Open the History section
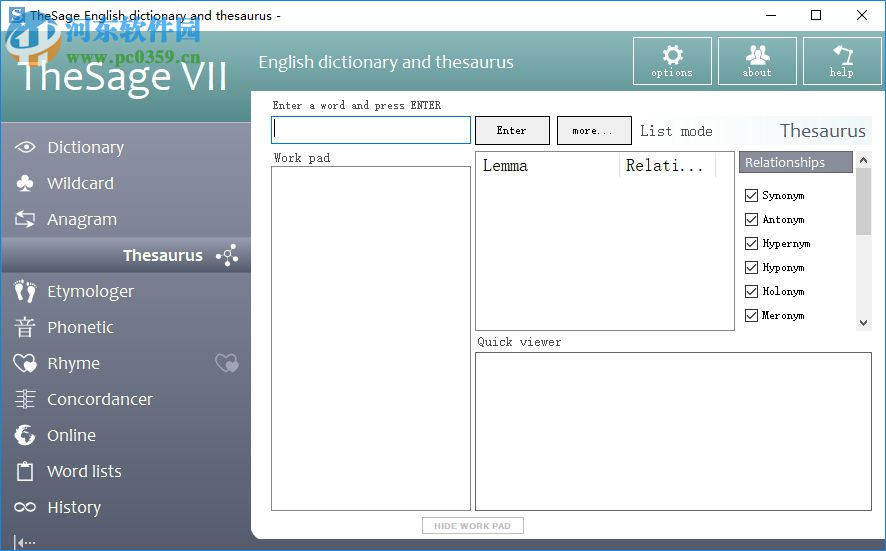 point(125,507)
